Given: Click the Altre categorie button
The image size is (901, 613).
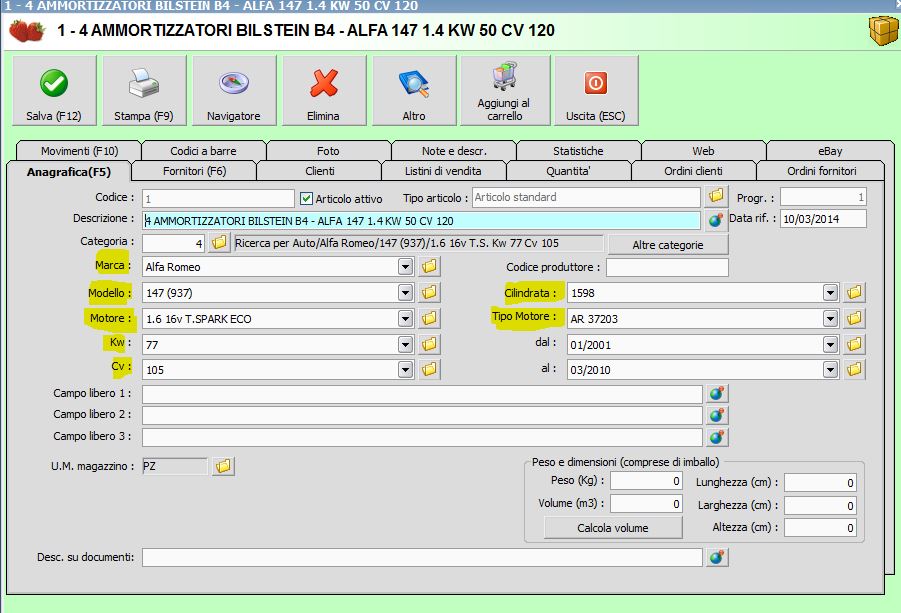Looking at the screenshot, I should tap(668, 245).
